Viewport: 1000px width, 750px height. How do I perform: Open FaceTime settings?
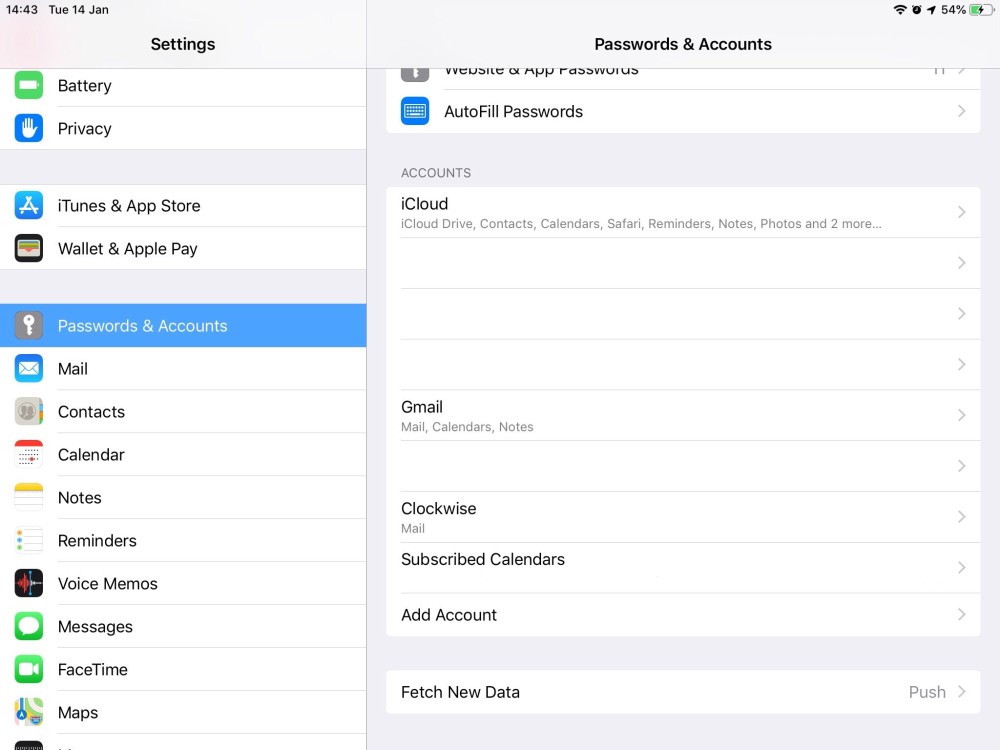[183, 669]
